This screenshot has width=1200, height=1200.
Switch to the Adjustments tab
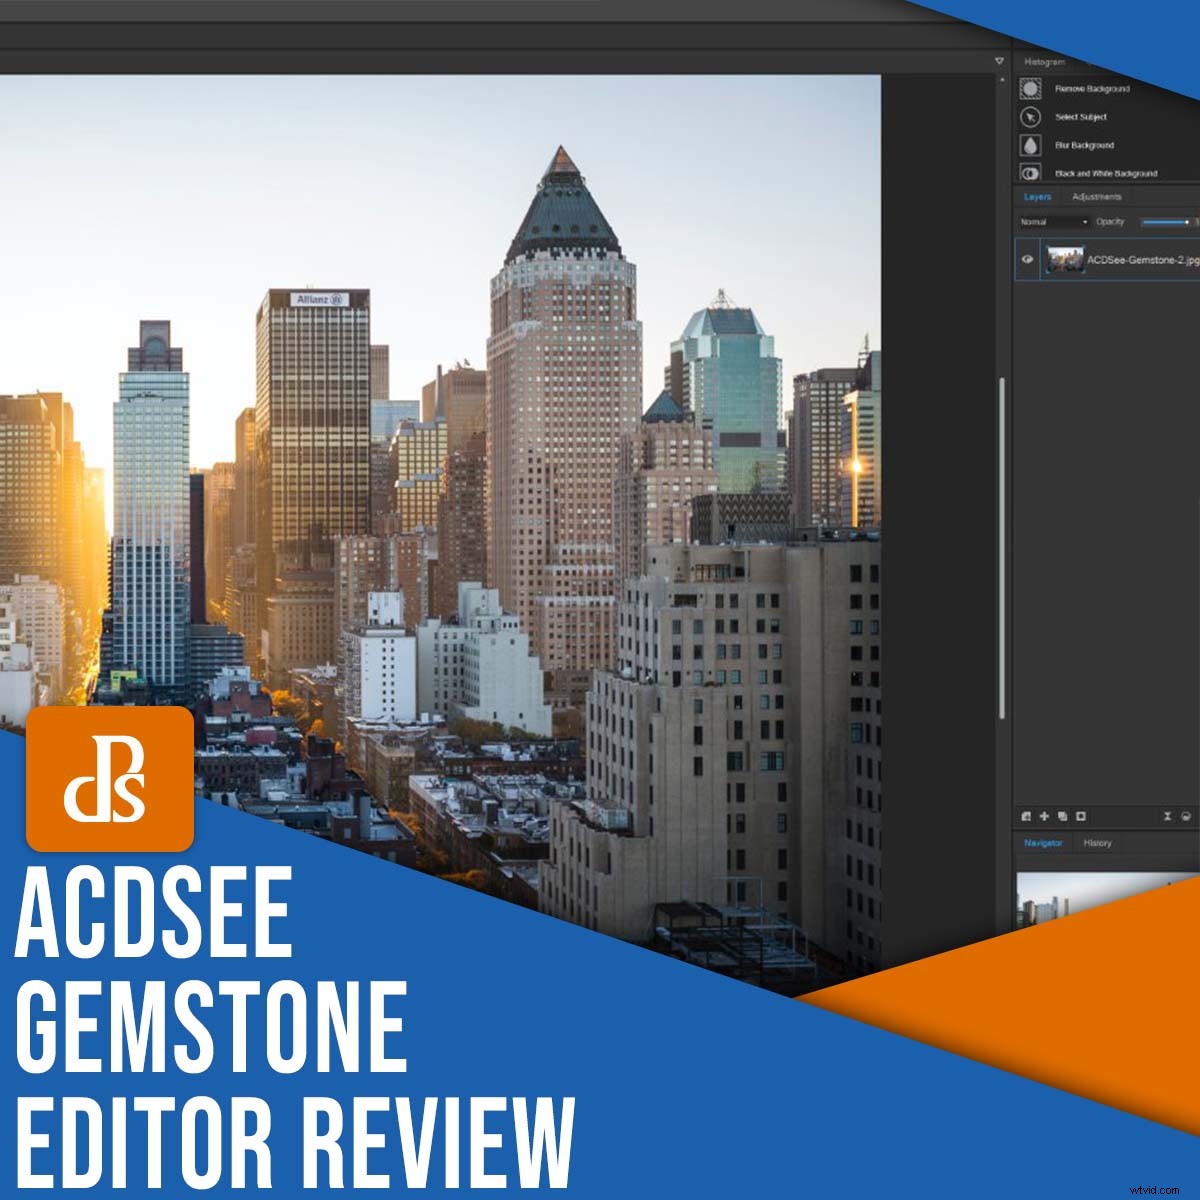(x=1098, y=197)
